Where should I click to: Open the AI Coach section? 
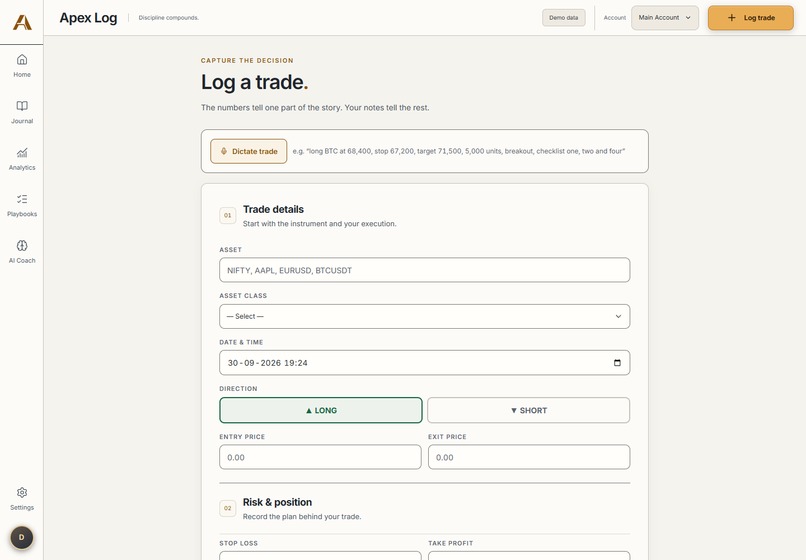(x=22, y=251)
